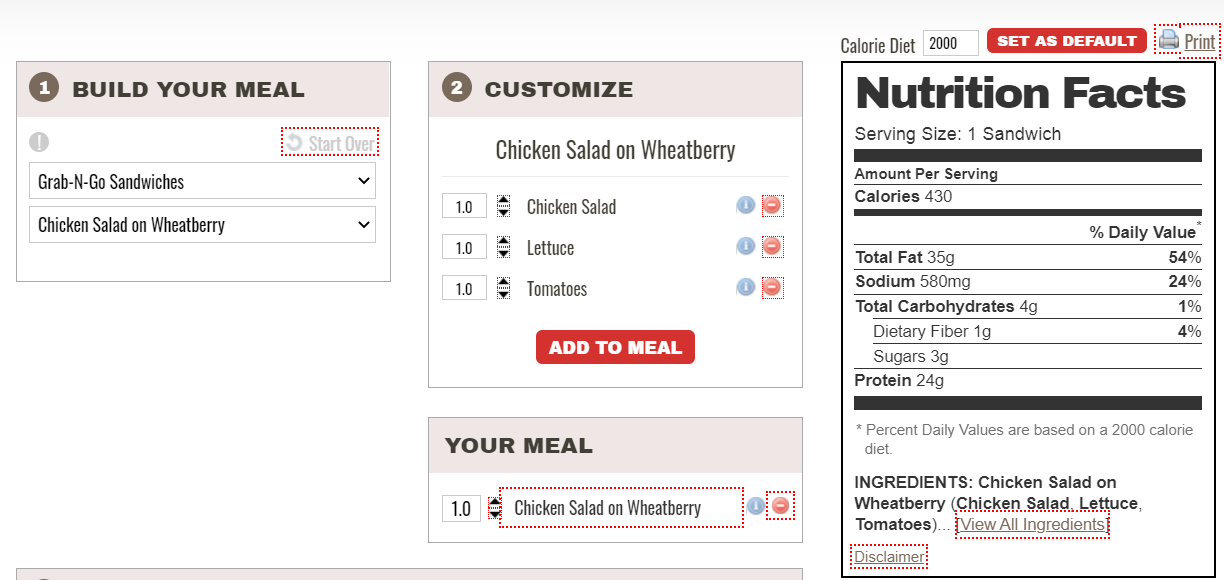
Task: Open the View All Ingredients link
Action: (1031, 524)
